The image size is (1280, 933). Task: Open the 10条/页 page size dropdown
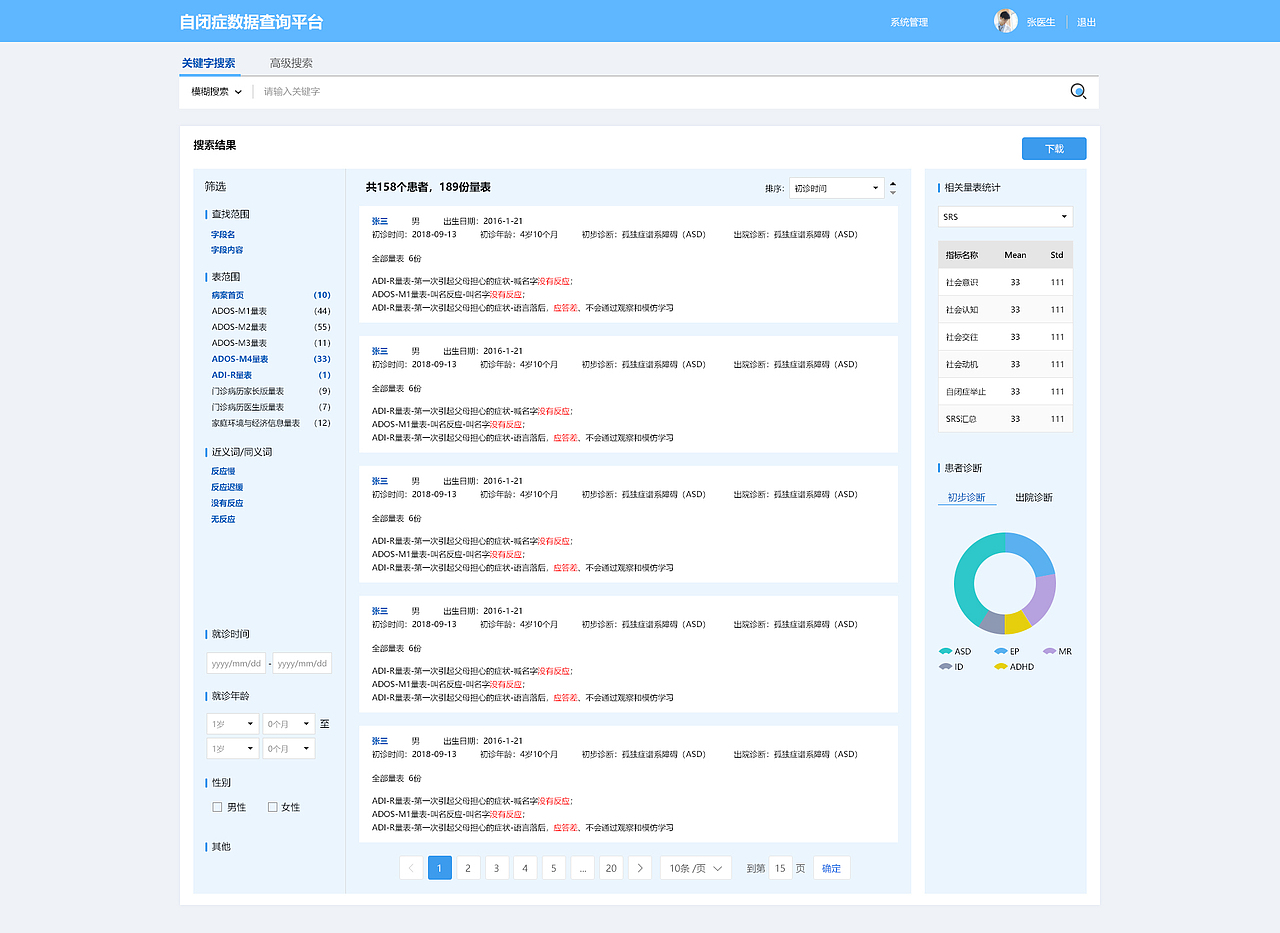[x=695, y=868]
